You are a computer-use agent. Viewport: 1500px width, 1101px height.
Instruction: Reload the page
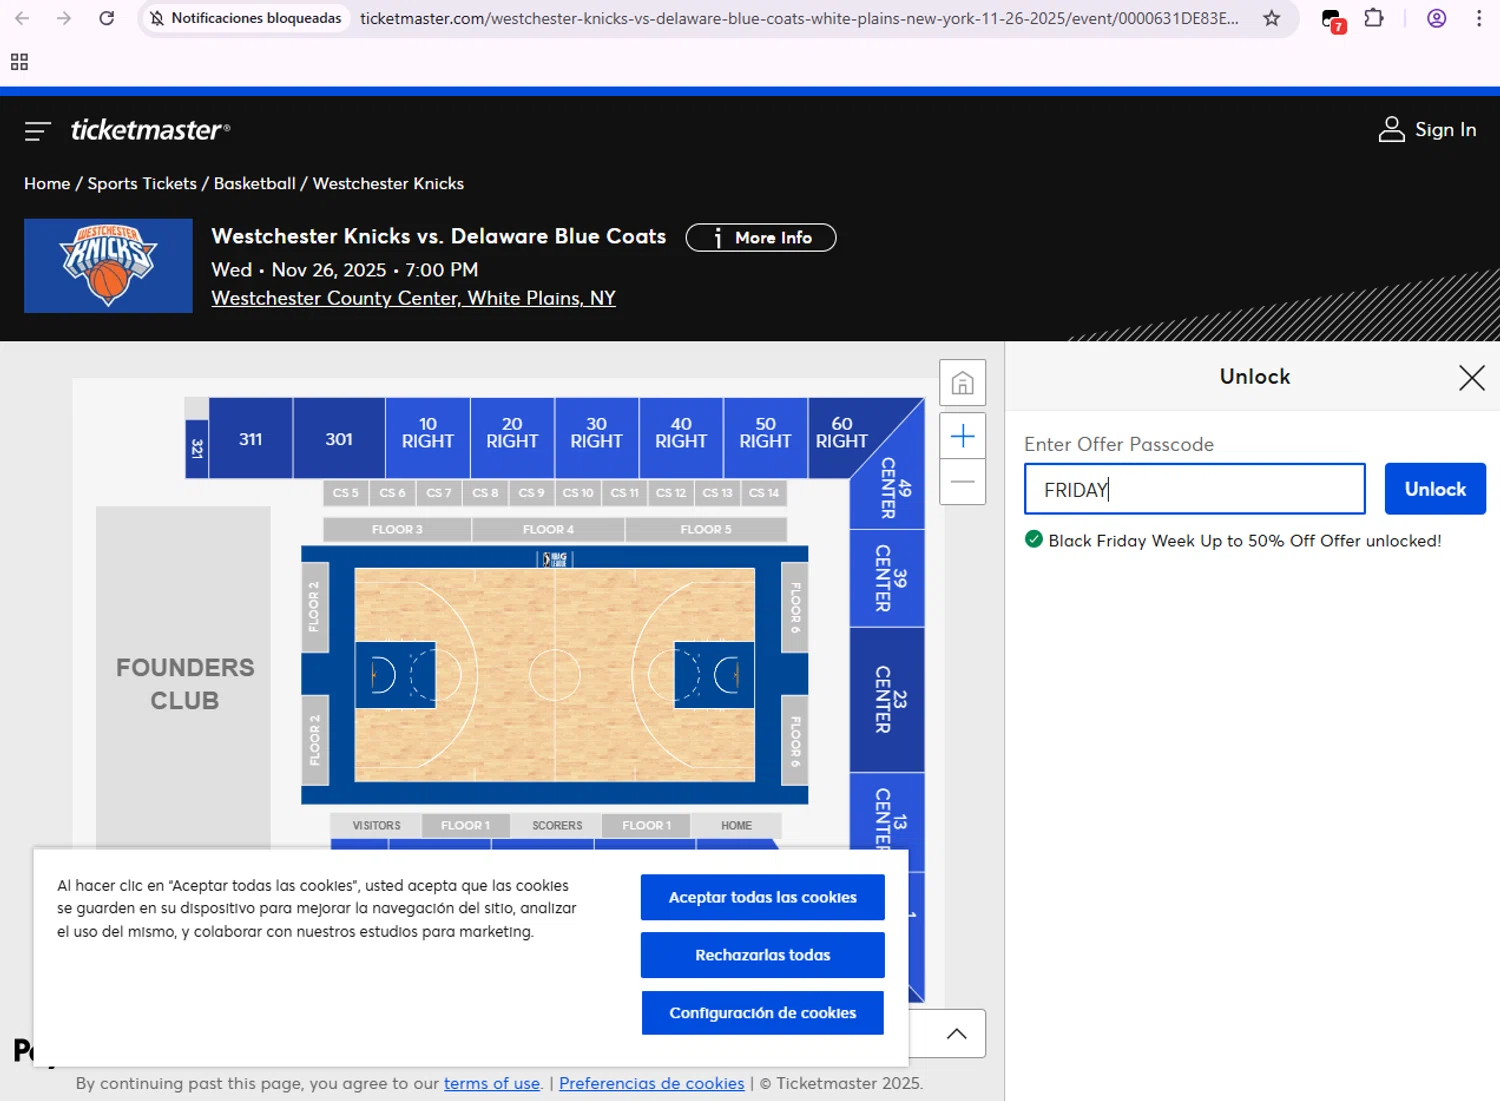(106, 18)
